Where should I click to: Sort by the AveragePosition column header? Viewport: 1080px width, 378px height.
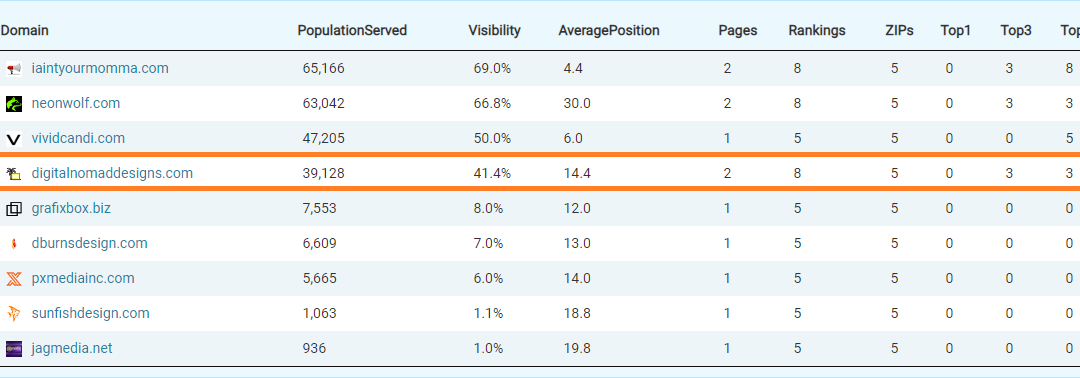tap(609, 30)
